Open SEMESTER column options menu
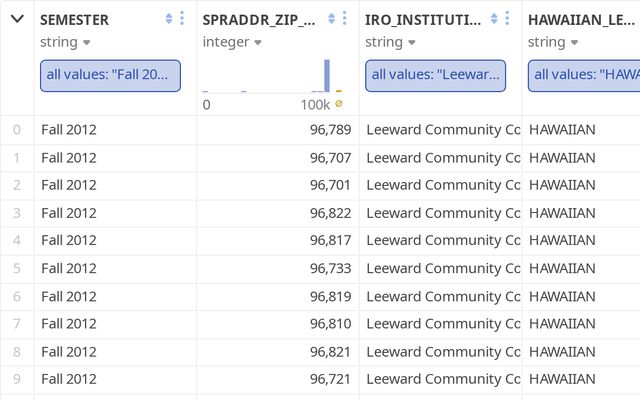The width and height of the screenshot is (640, 400). [x=182, y=18]
